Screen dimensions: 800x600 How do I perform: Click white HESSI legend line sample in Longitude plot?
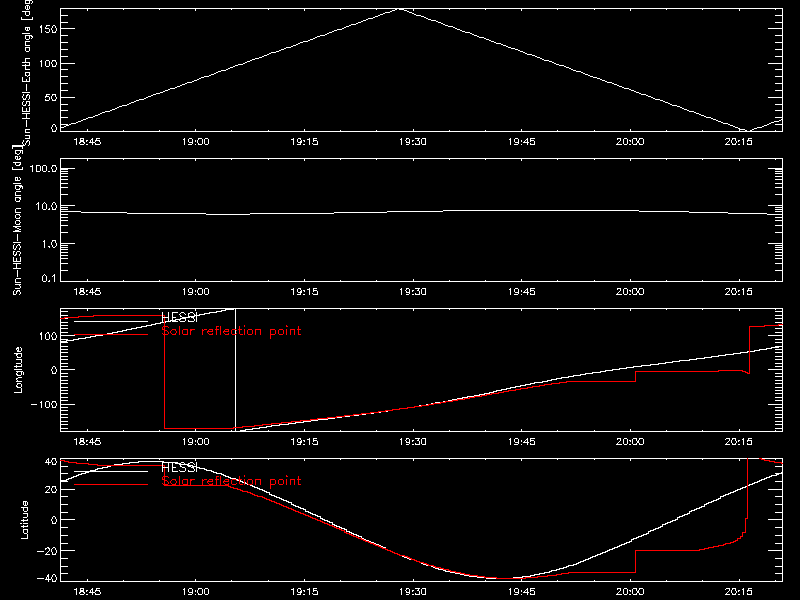[111, 321]
